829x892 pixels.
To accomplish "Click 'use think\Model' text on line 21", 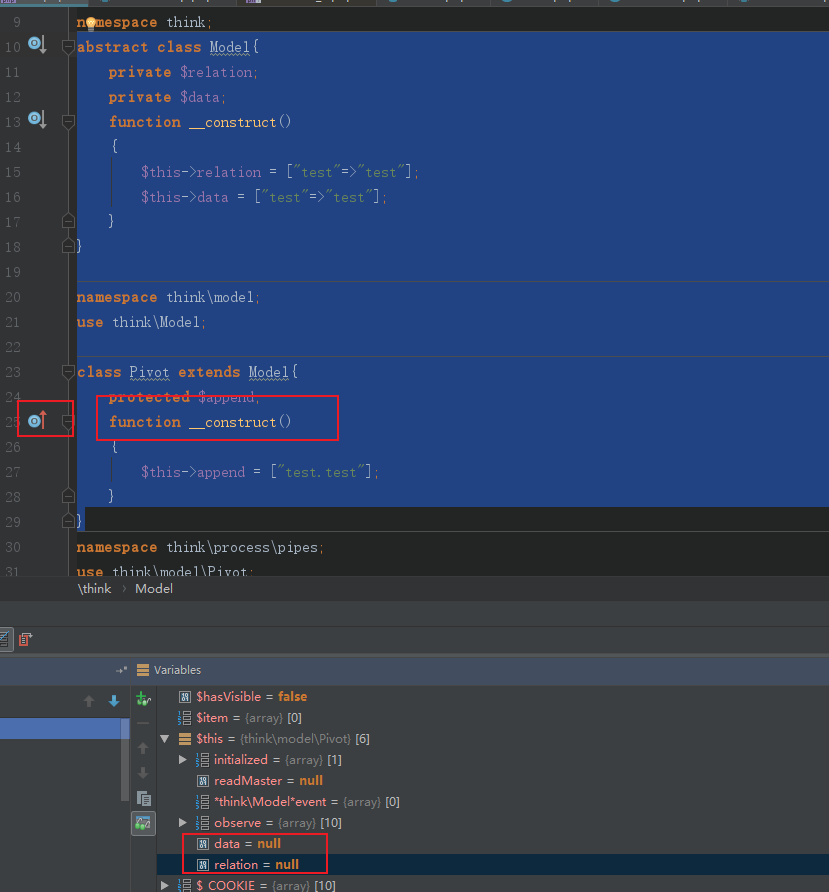I will pos(138,323).
